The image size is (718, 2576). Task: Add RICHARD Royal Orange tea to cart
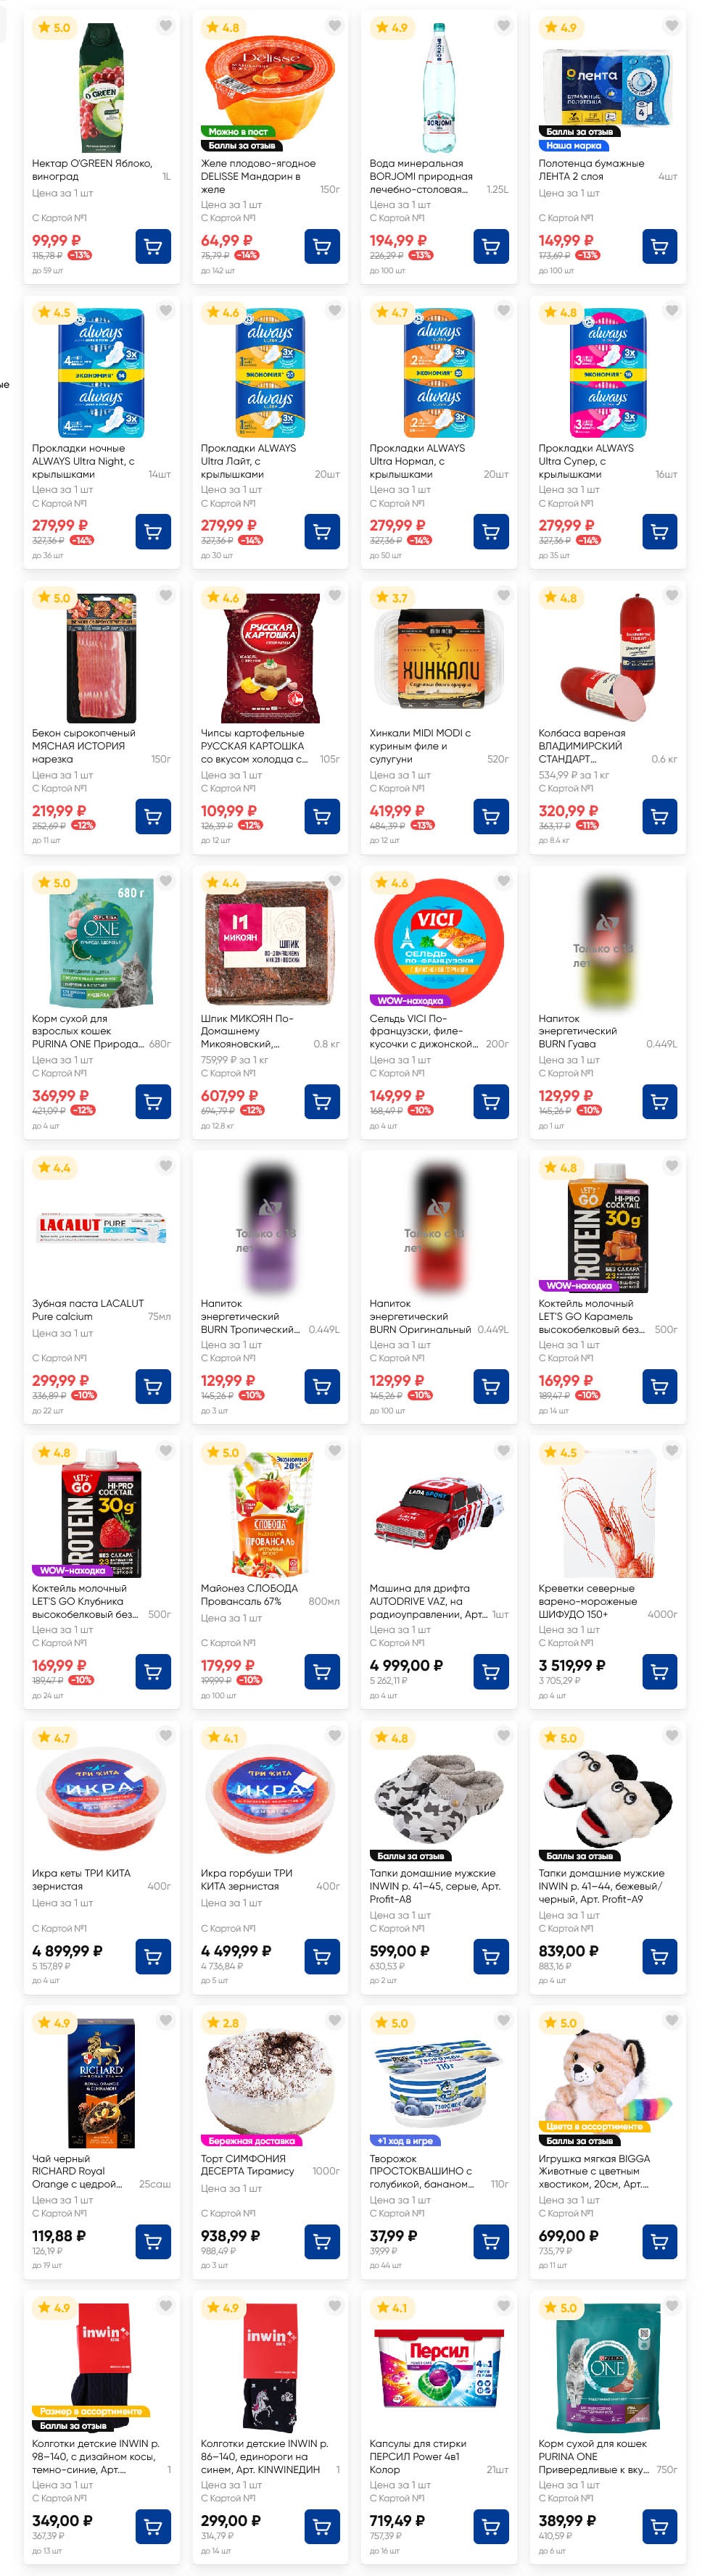pyautogui.click(x=153, y=2241)
